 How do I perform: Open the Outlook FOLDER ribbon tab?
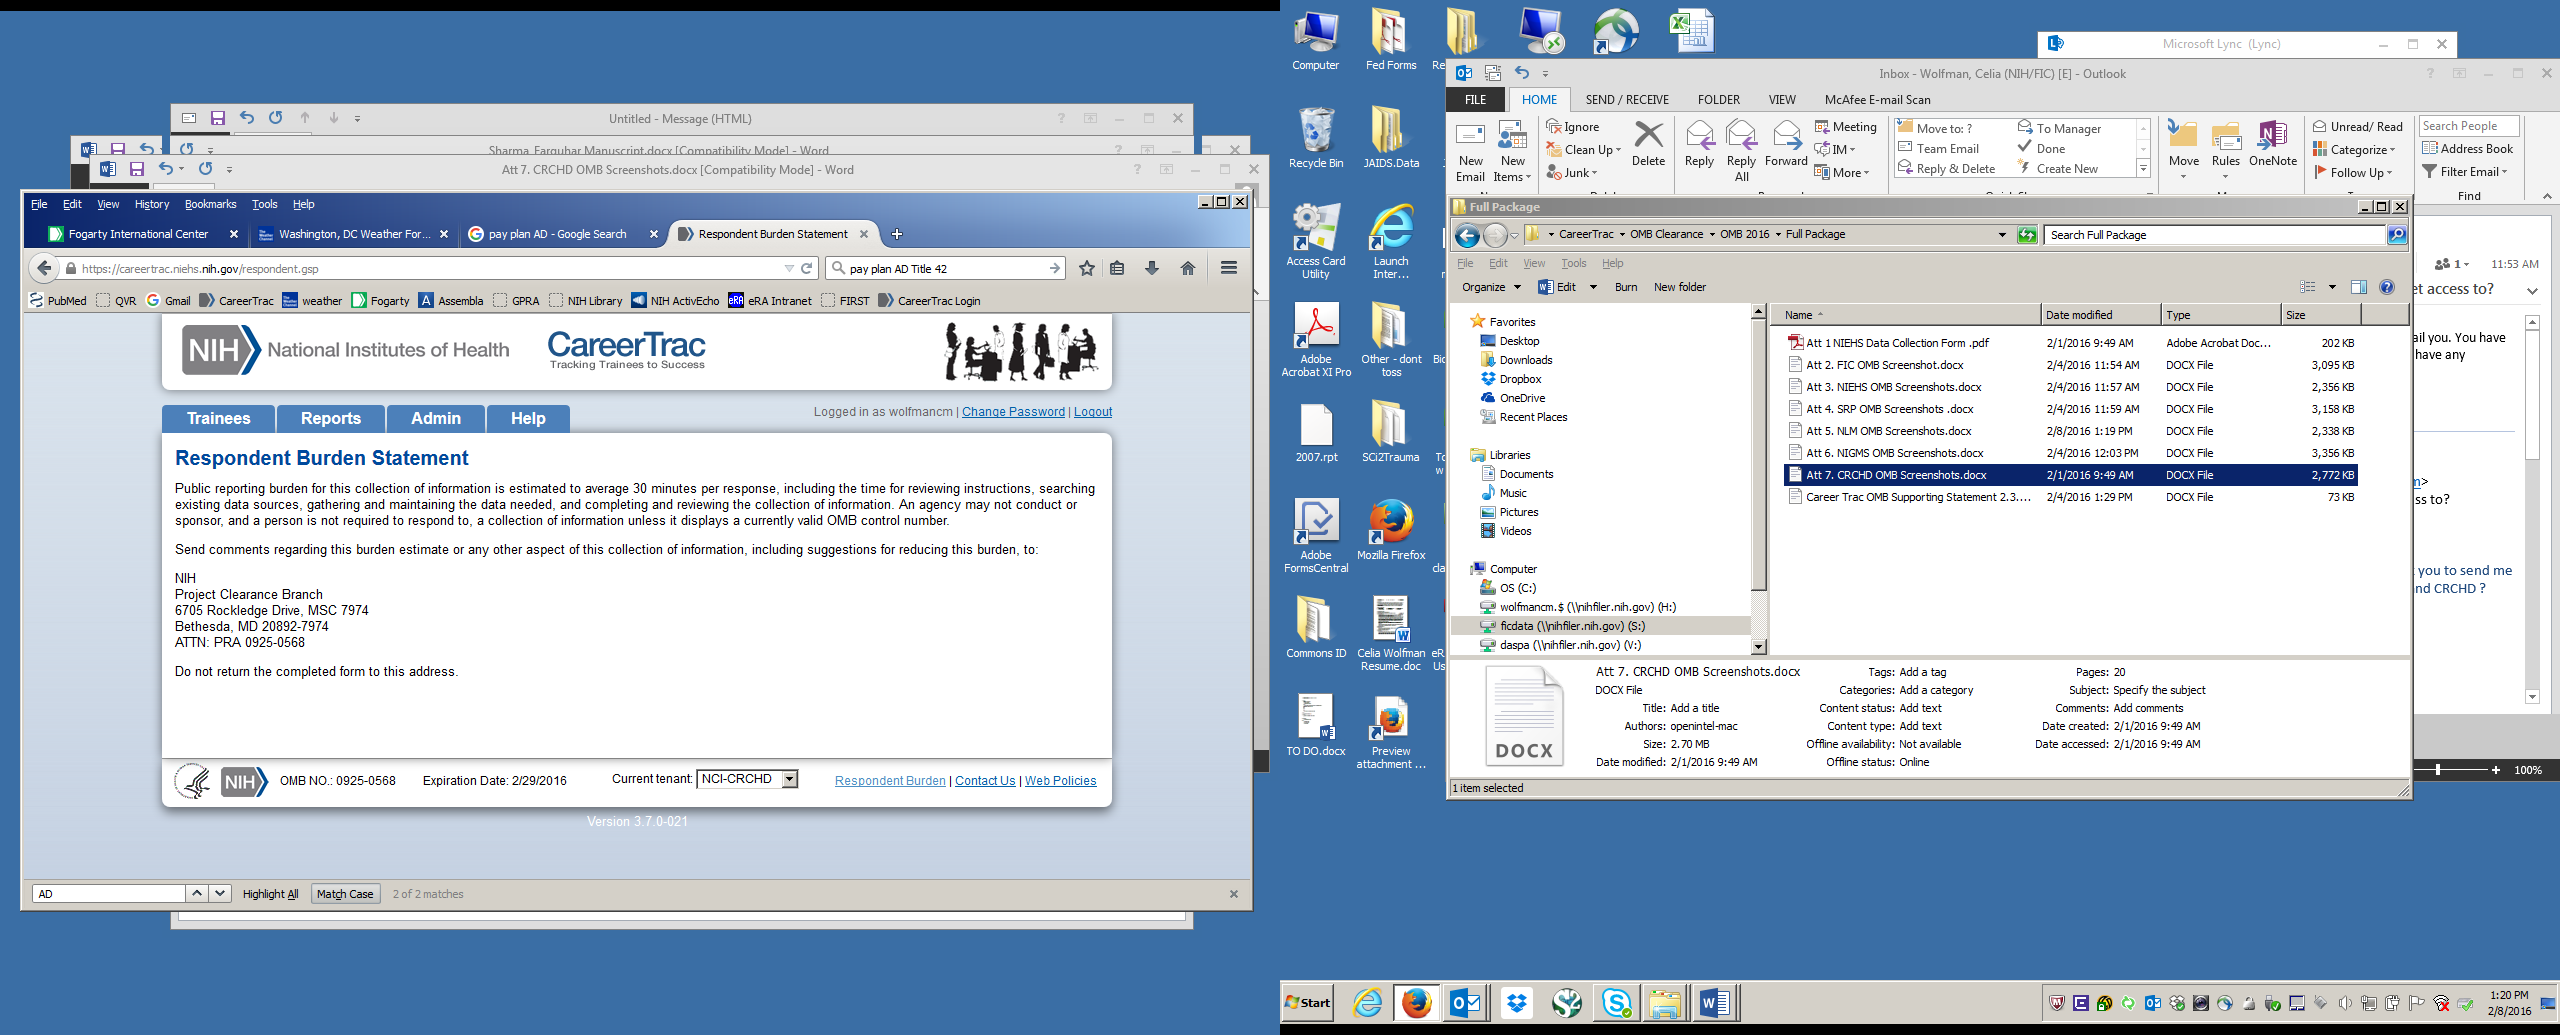click(x=1718, y=100)
